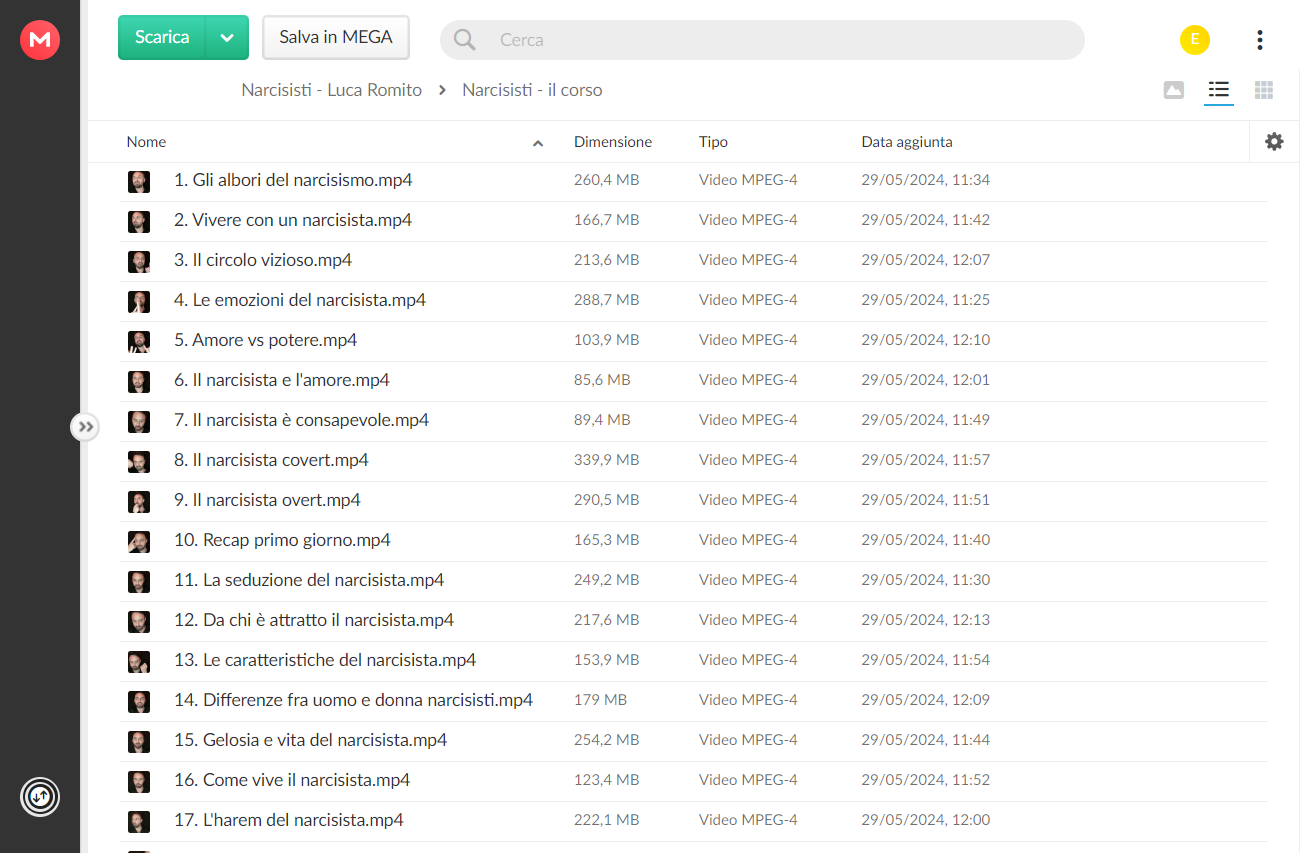Toggle Nome column sort arrow
1300x853 pixels.
click(538, 143)
